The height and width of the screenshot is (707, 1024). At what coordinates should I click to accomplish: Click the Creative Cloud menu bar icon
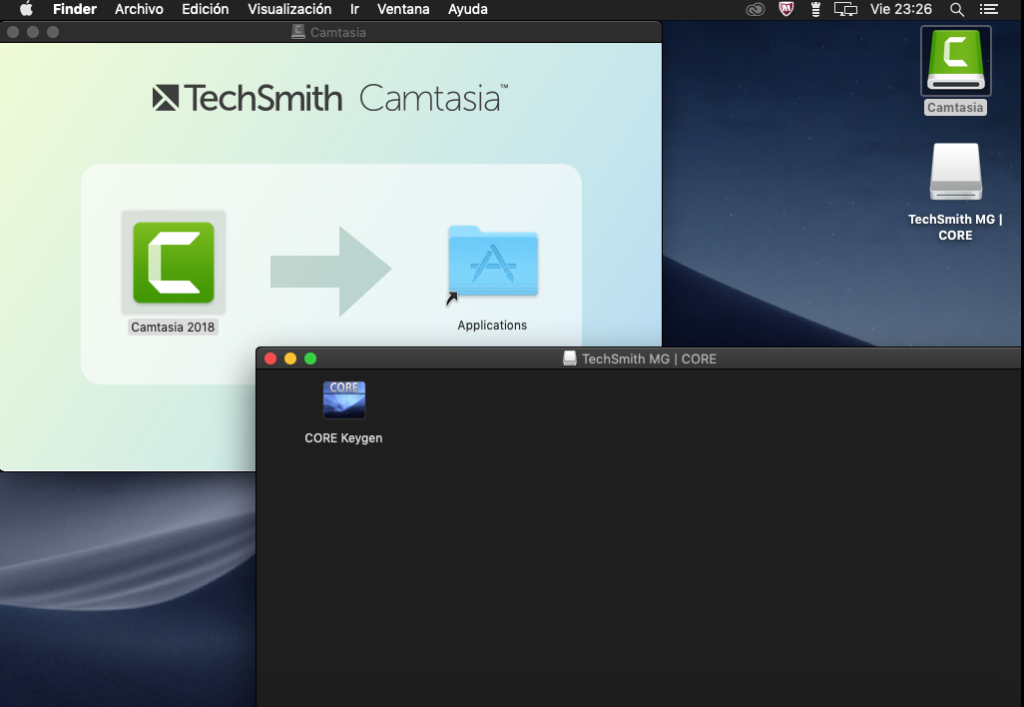pyautogui.click(x=755, y=9)
